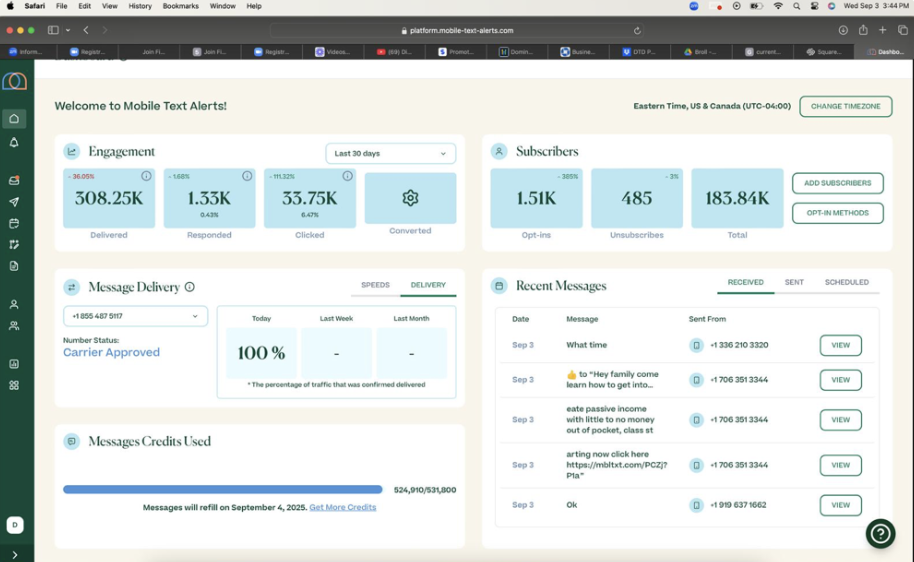Click the Mobile Text Alerts logo
This screenshot has width=914, height=562.
pyautogui.click(x=15, y=81)
